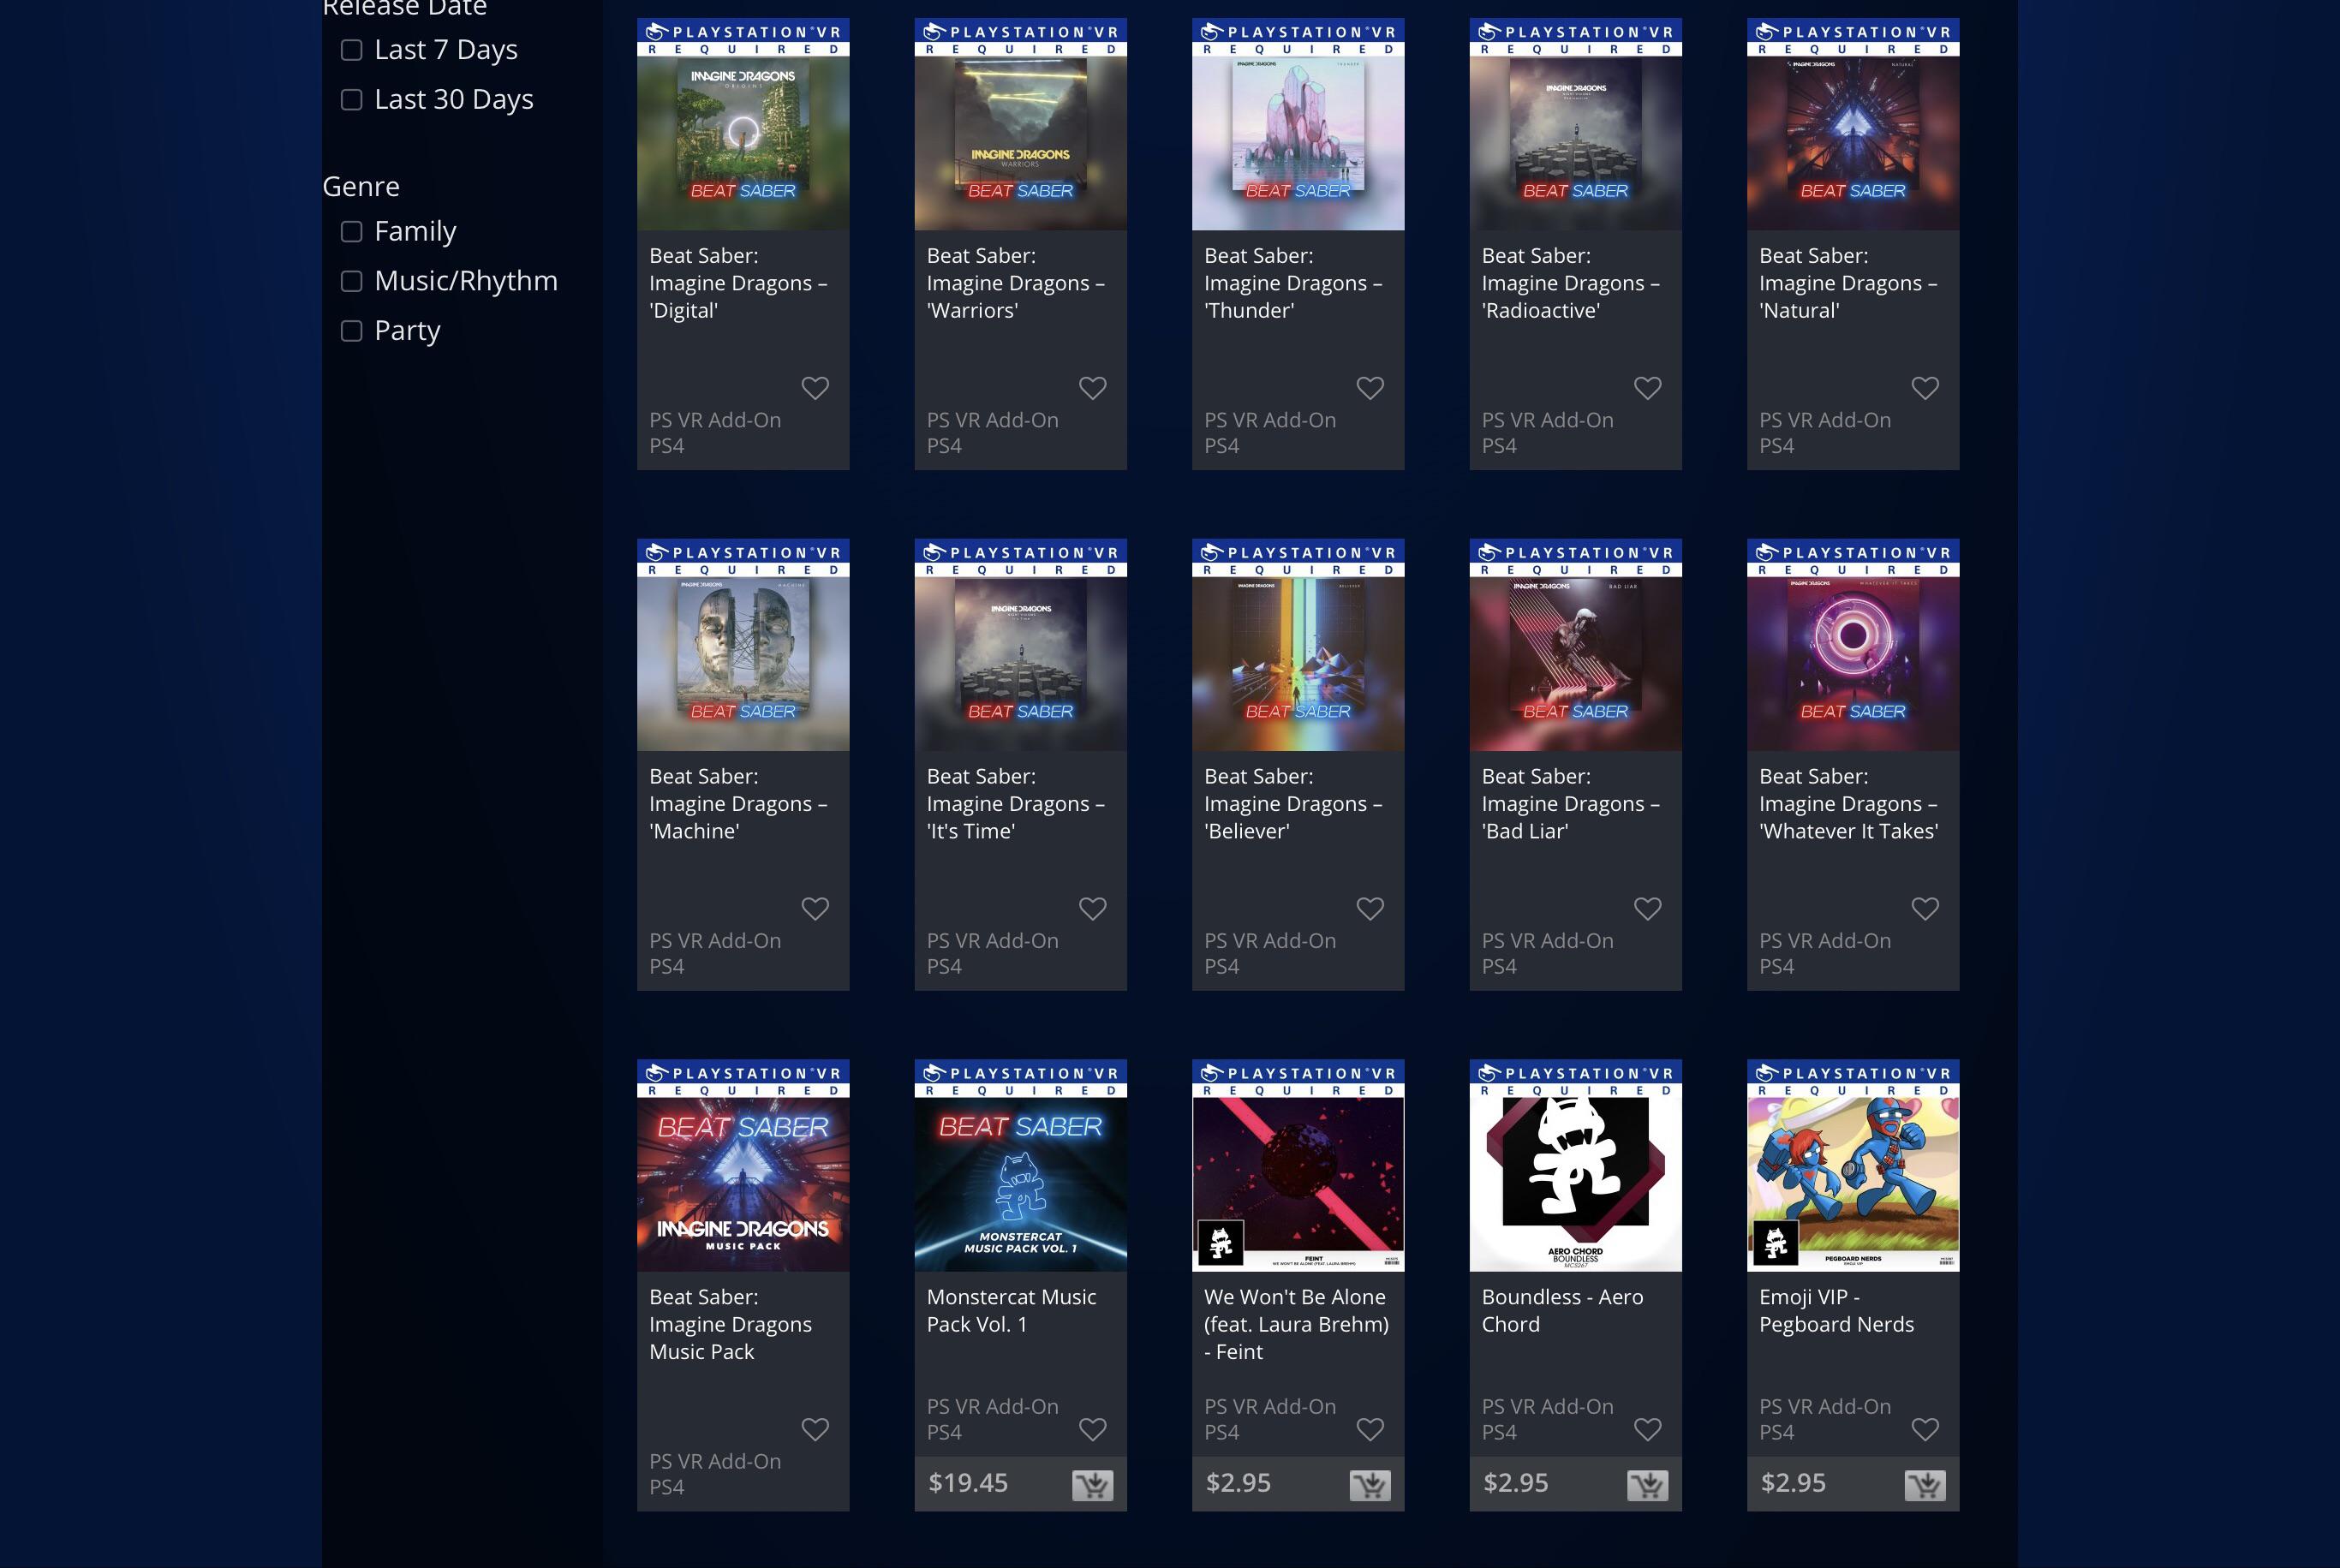Click Monstercat Music Pack Vol. 1 cover
This screenshot has width=2340, height=1568.
1020,1166
